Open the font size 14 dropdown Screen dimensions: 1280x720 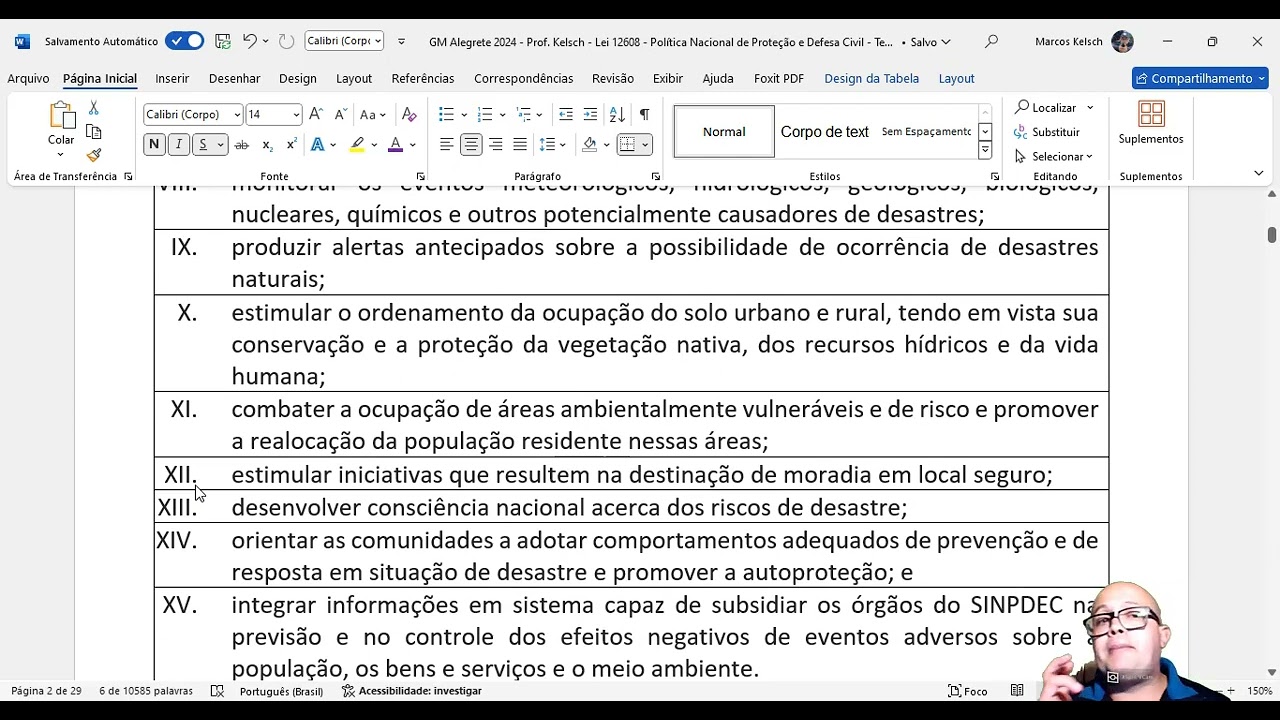tap(296, 114)
